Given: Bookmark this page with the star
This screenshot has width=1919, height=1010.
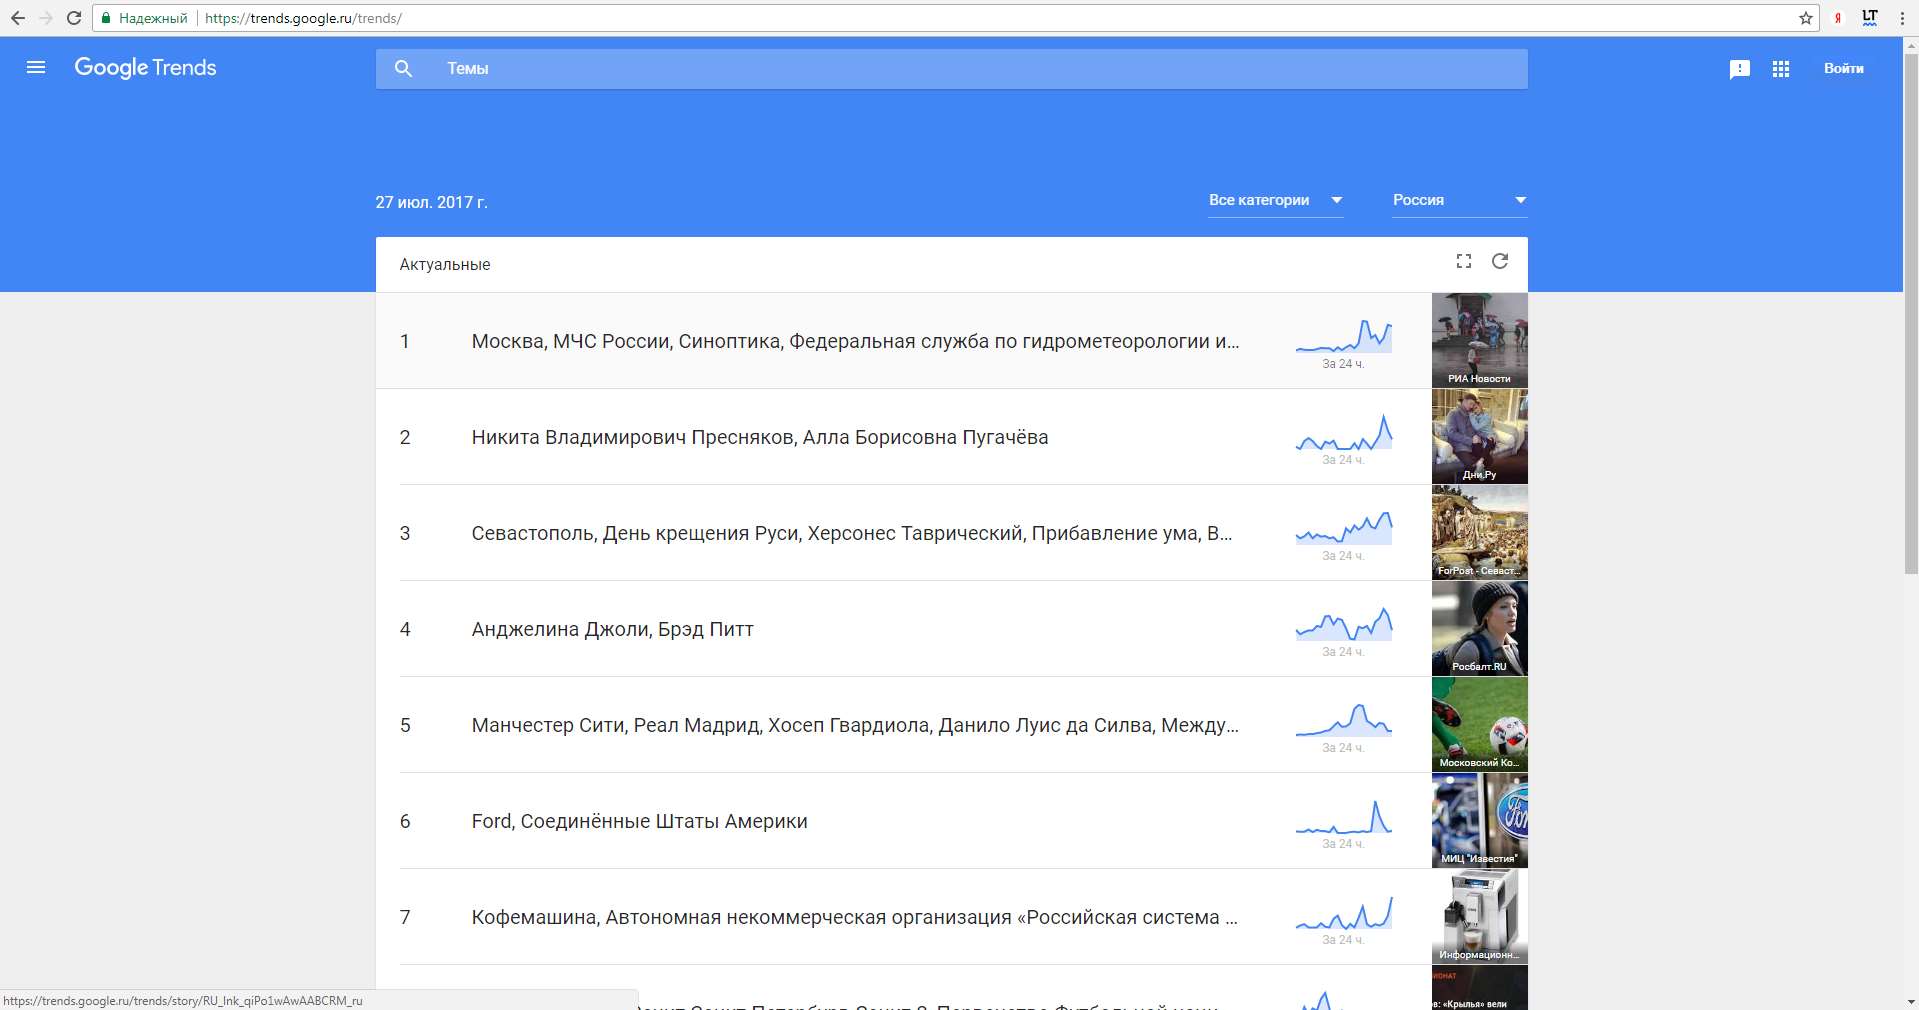Looking at the screenshot, I should click(1805, 18).
